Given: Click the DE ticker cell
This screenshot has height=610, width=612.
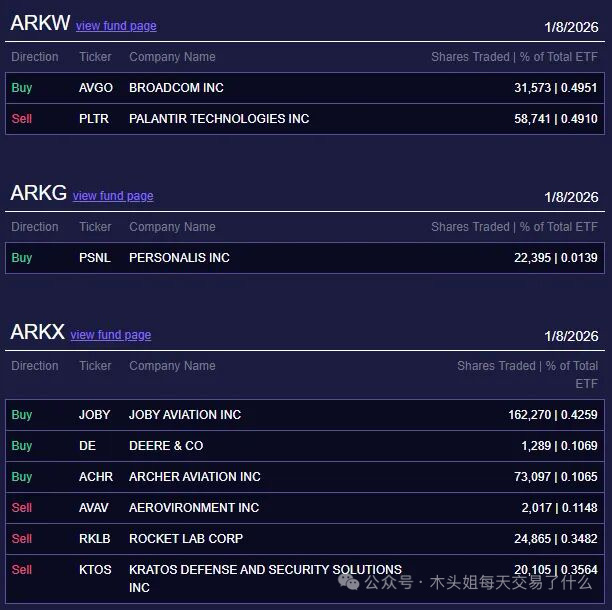Looking at the screenshot, I should click(87, 446).
